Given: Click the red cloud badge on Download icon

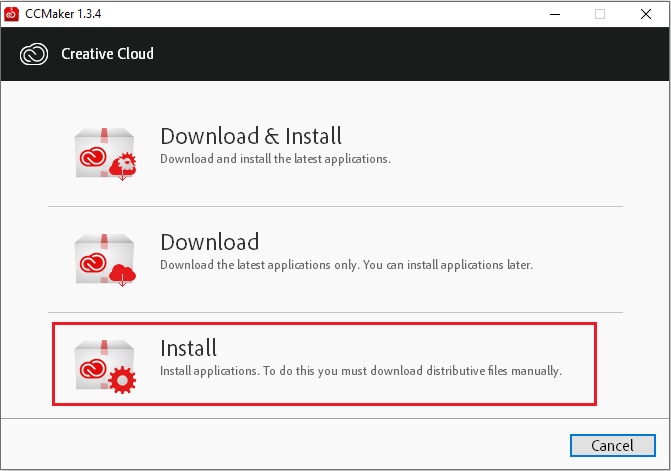Looking at the screenshot, I should [x=123, y=273].
